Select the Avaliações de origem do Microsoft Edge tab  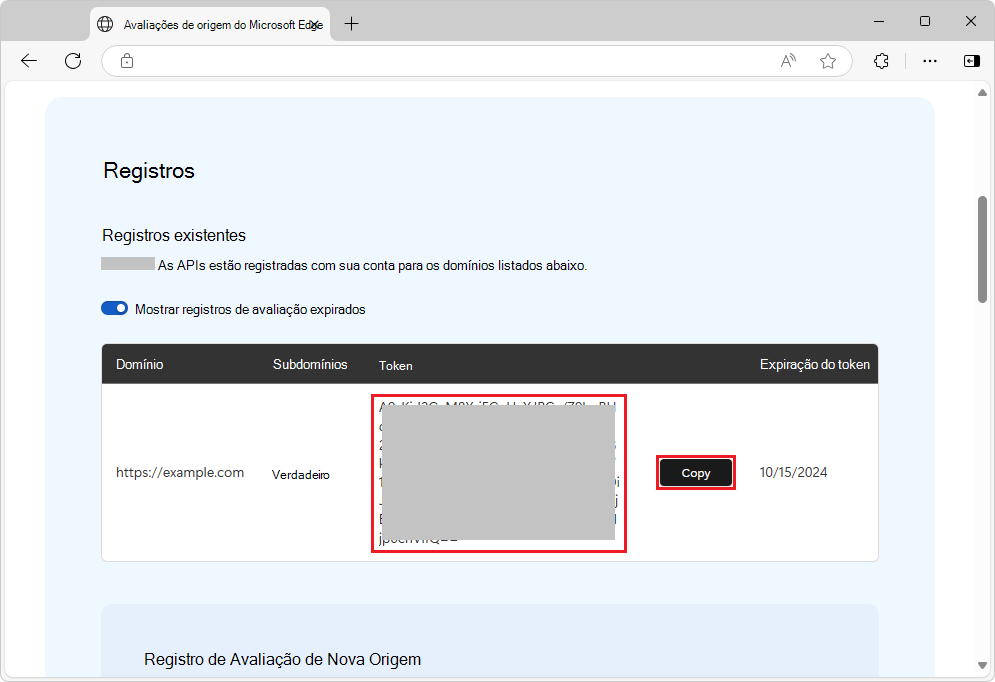210,22
